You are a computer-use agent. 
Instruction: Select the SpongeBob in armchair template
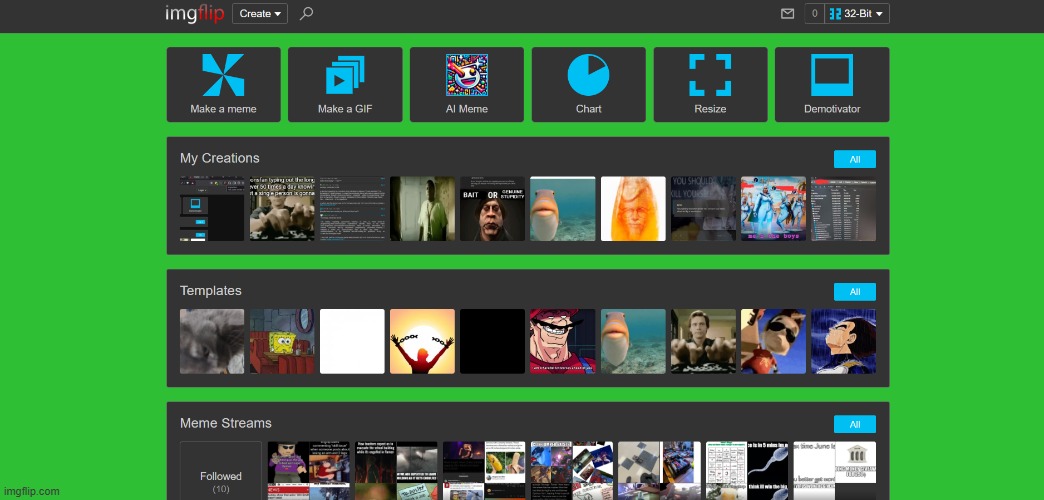click(282, 341)
